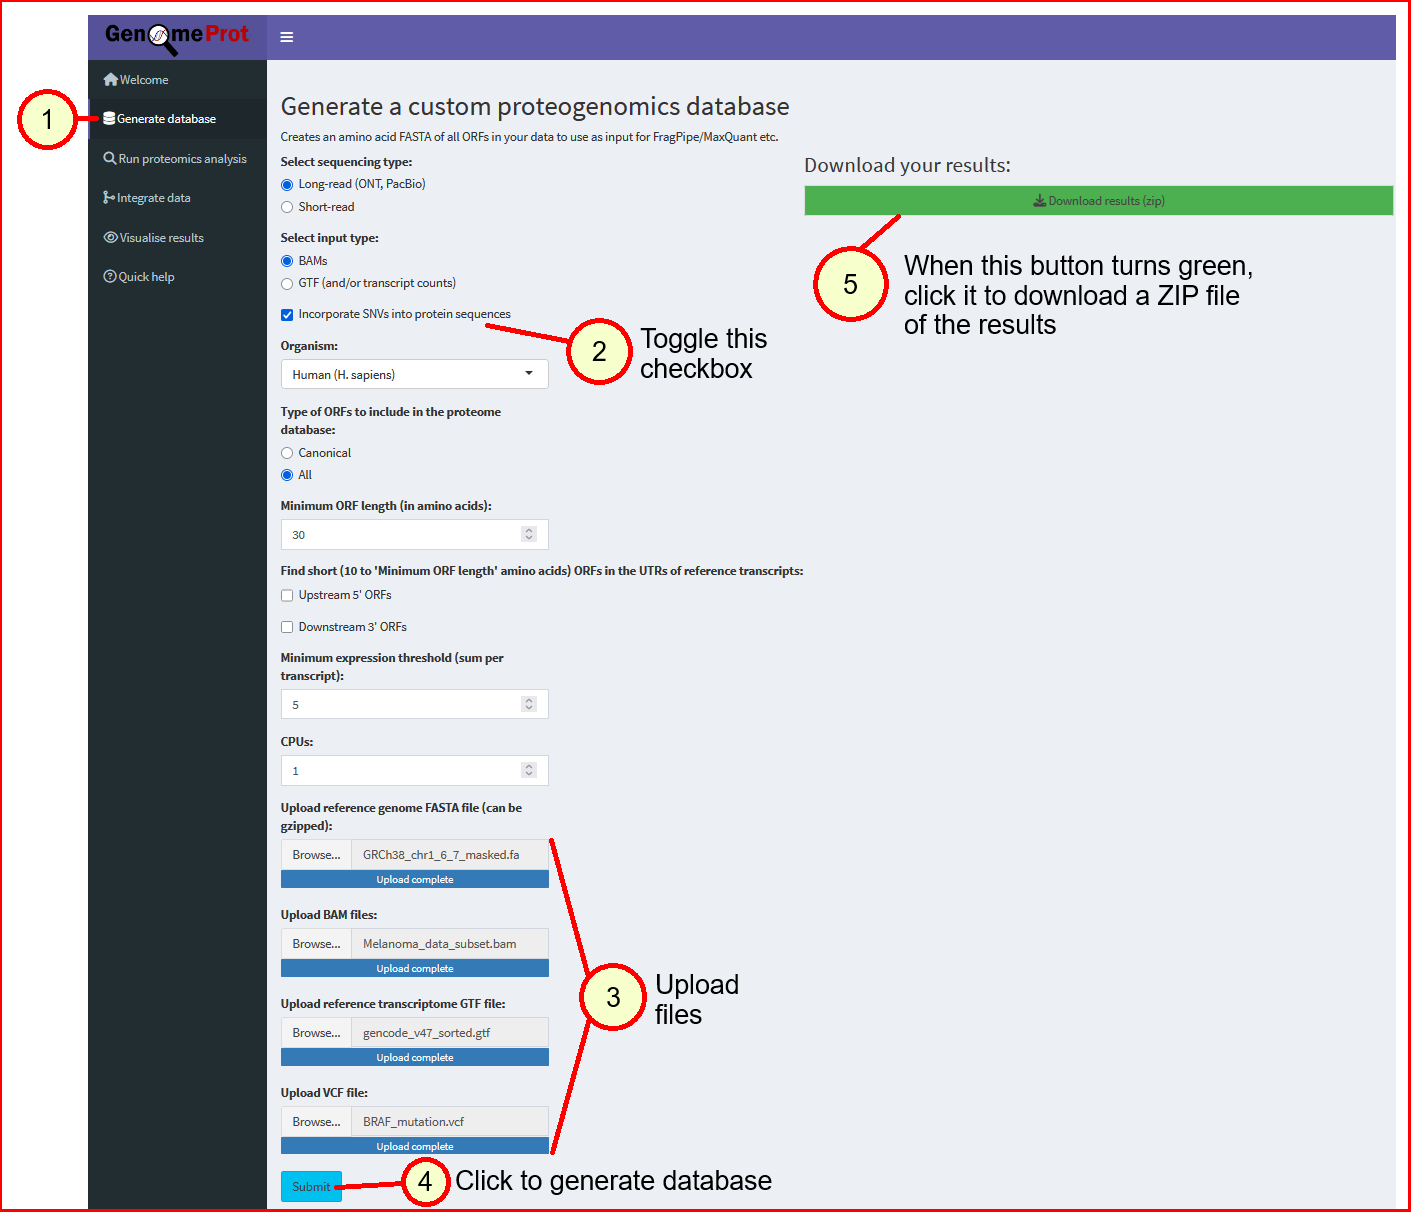The image size is (1411, 1212).
Task: Browse for BAM files
Action: click(316, 944)
